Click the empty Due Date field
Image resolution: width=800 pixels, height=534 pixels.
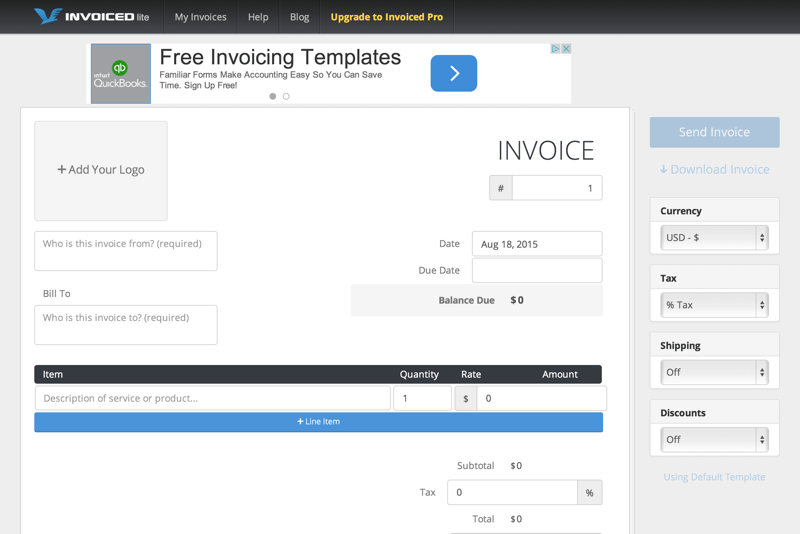point(537,270)
